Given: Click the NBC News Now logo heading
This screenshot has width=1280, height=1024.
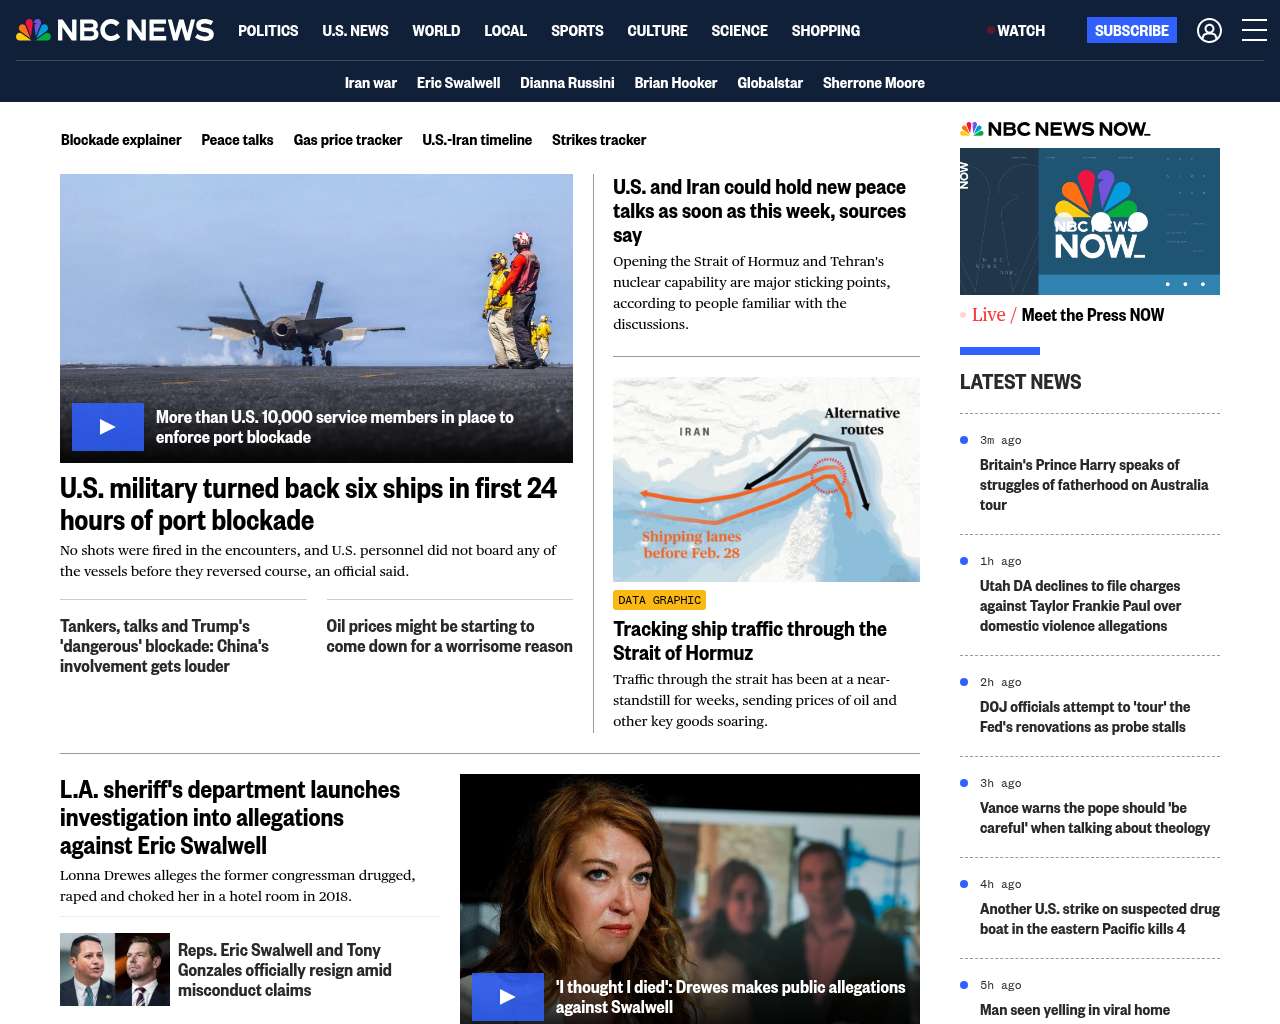Looking at the screenshot, I should (1055, 129).
